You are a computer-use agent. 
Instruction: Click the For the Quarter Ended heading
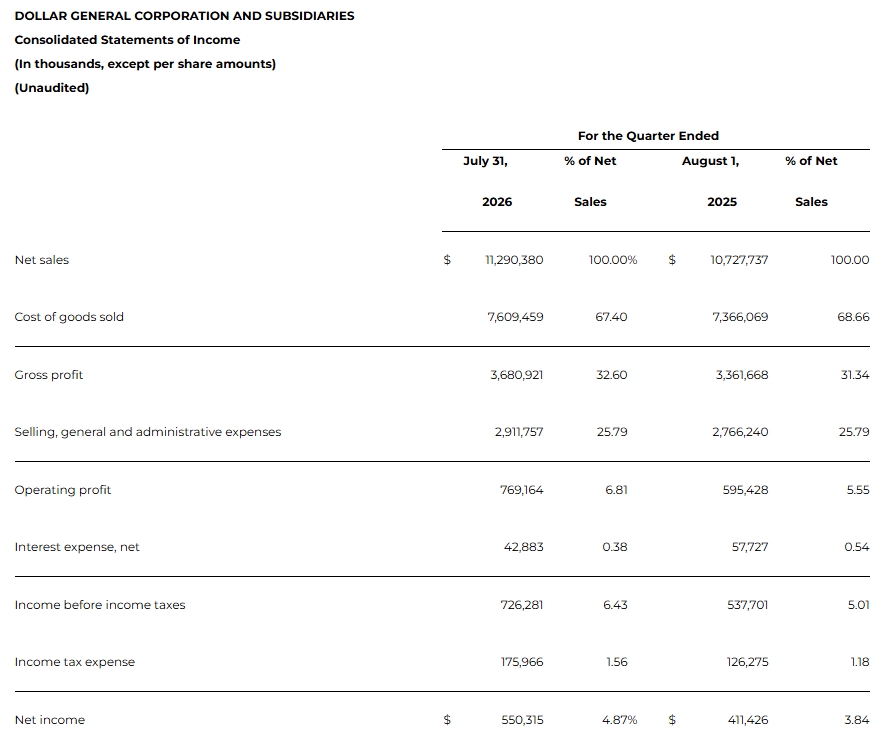coord(648,136)
